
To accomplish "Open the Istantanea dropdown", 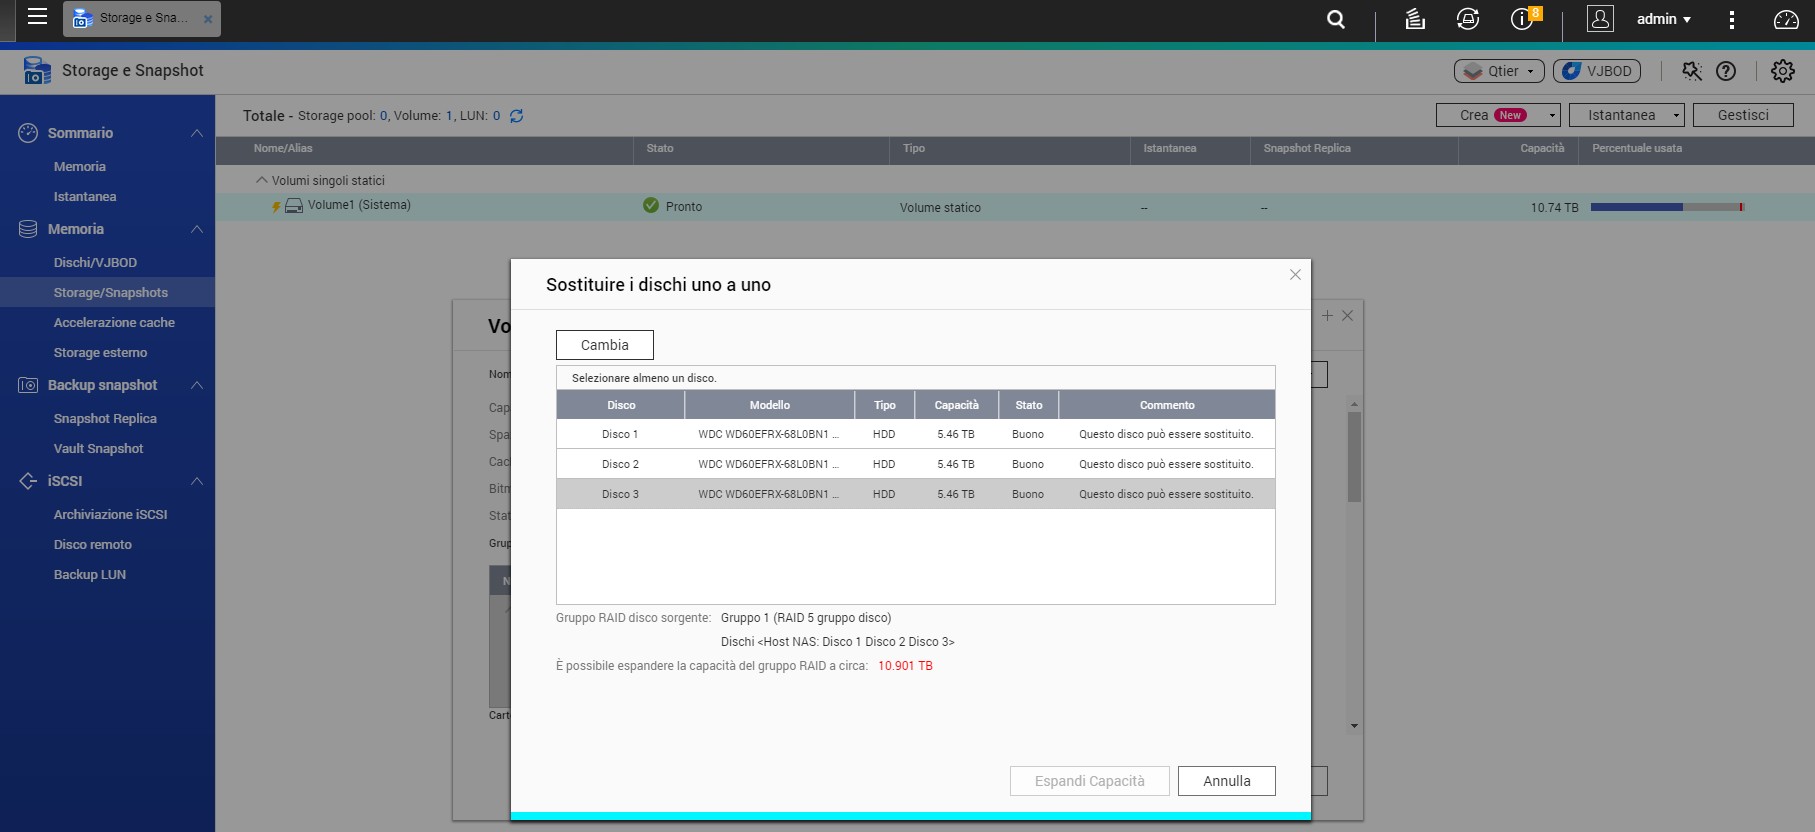I will pyautogui.click(x=1626, y=116).
